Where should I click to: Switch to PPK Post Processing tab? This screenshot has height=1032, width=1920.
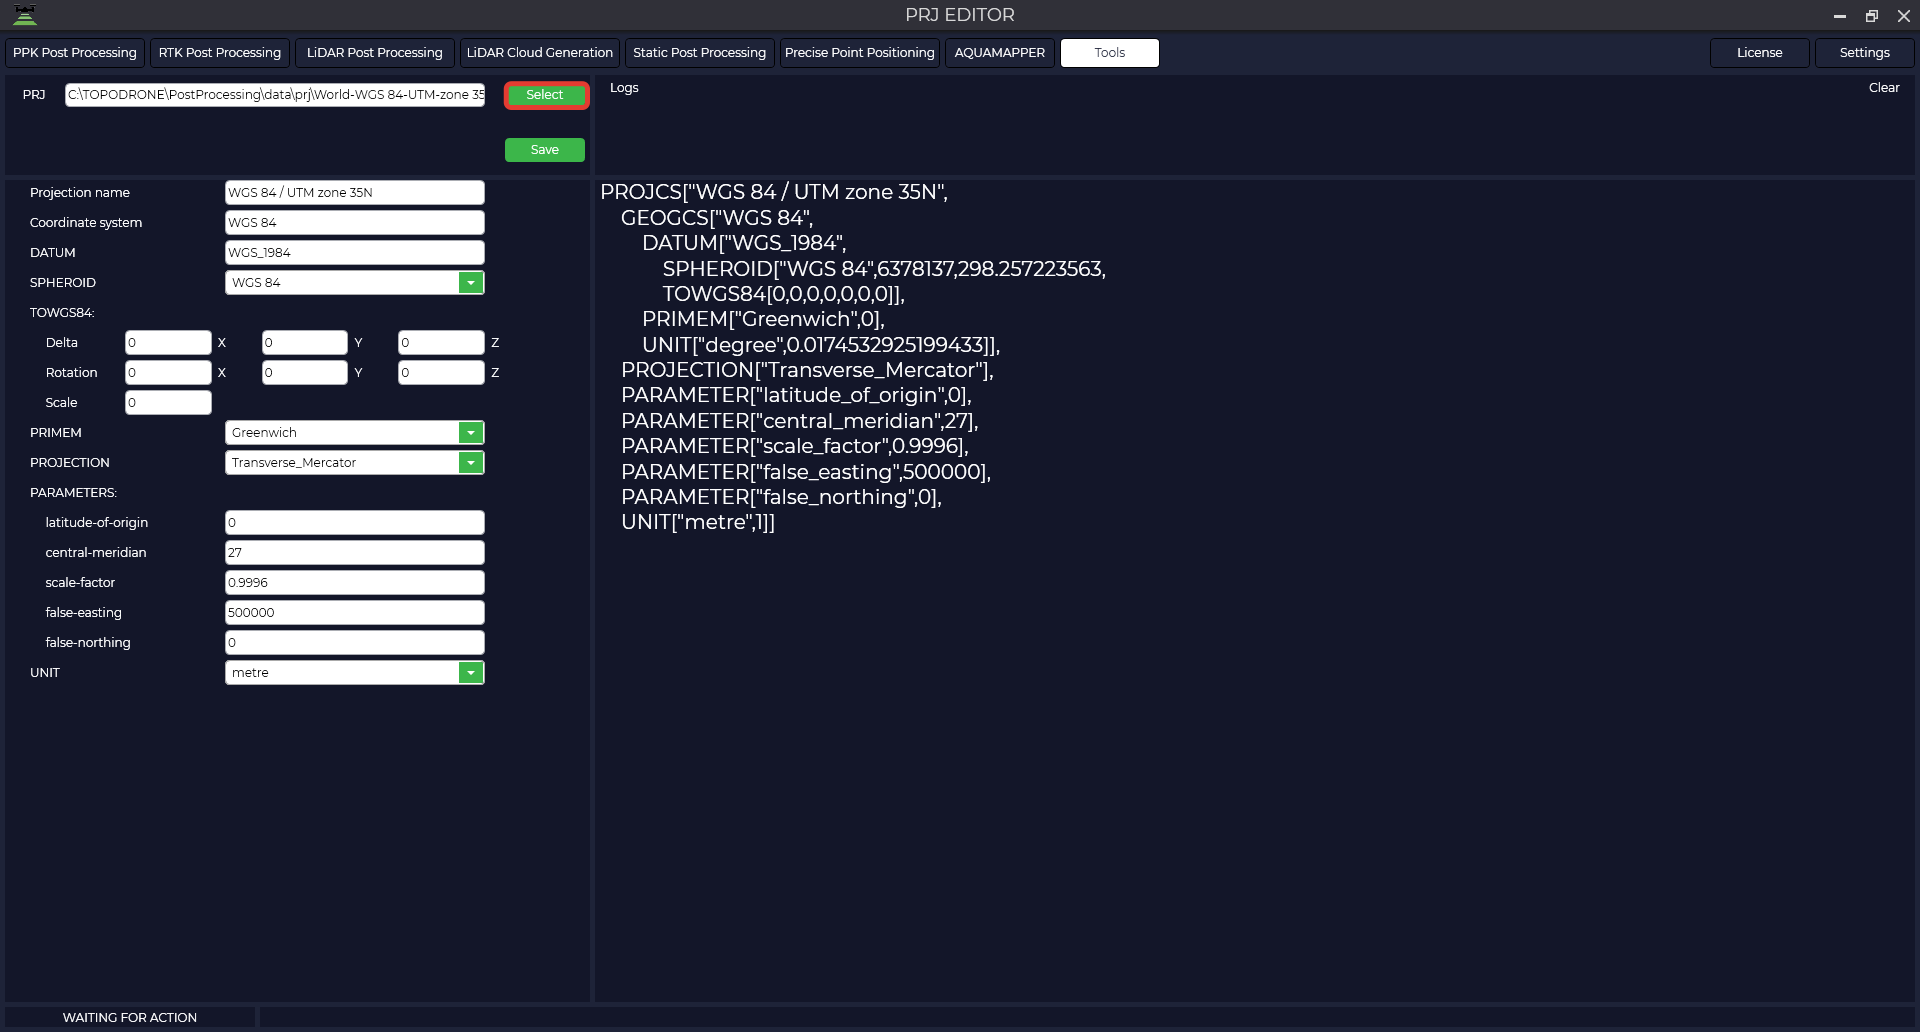tap(75, 53)
